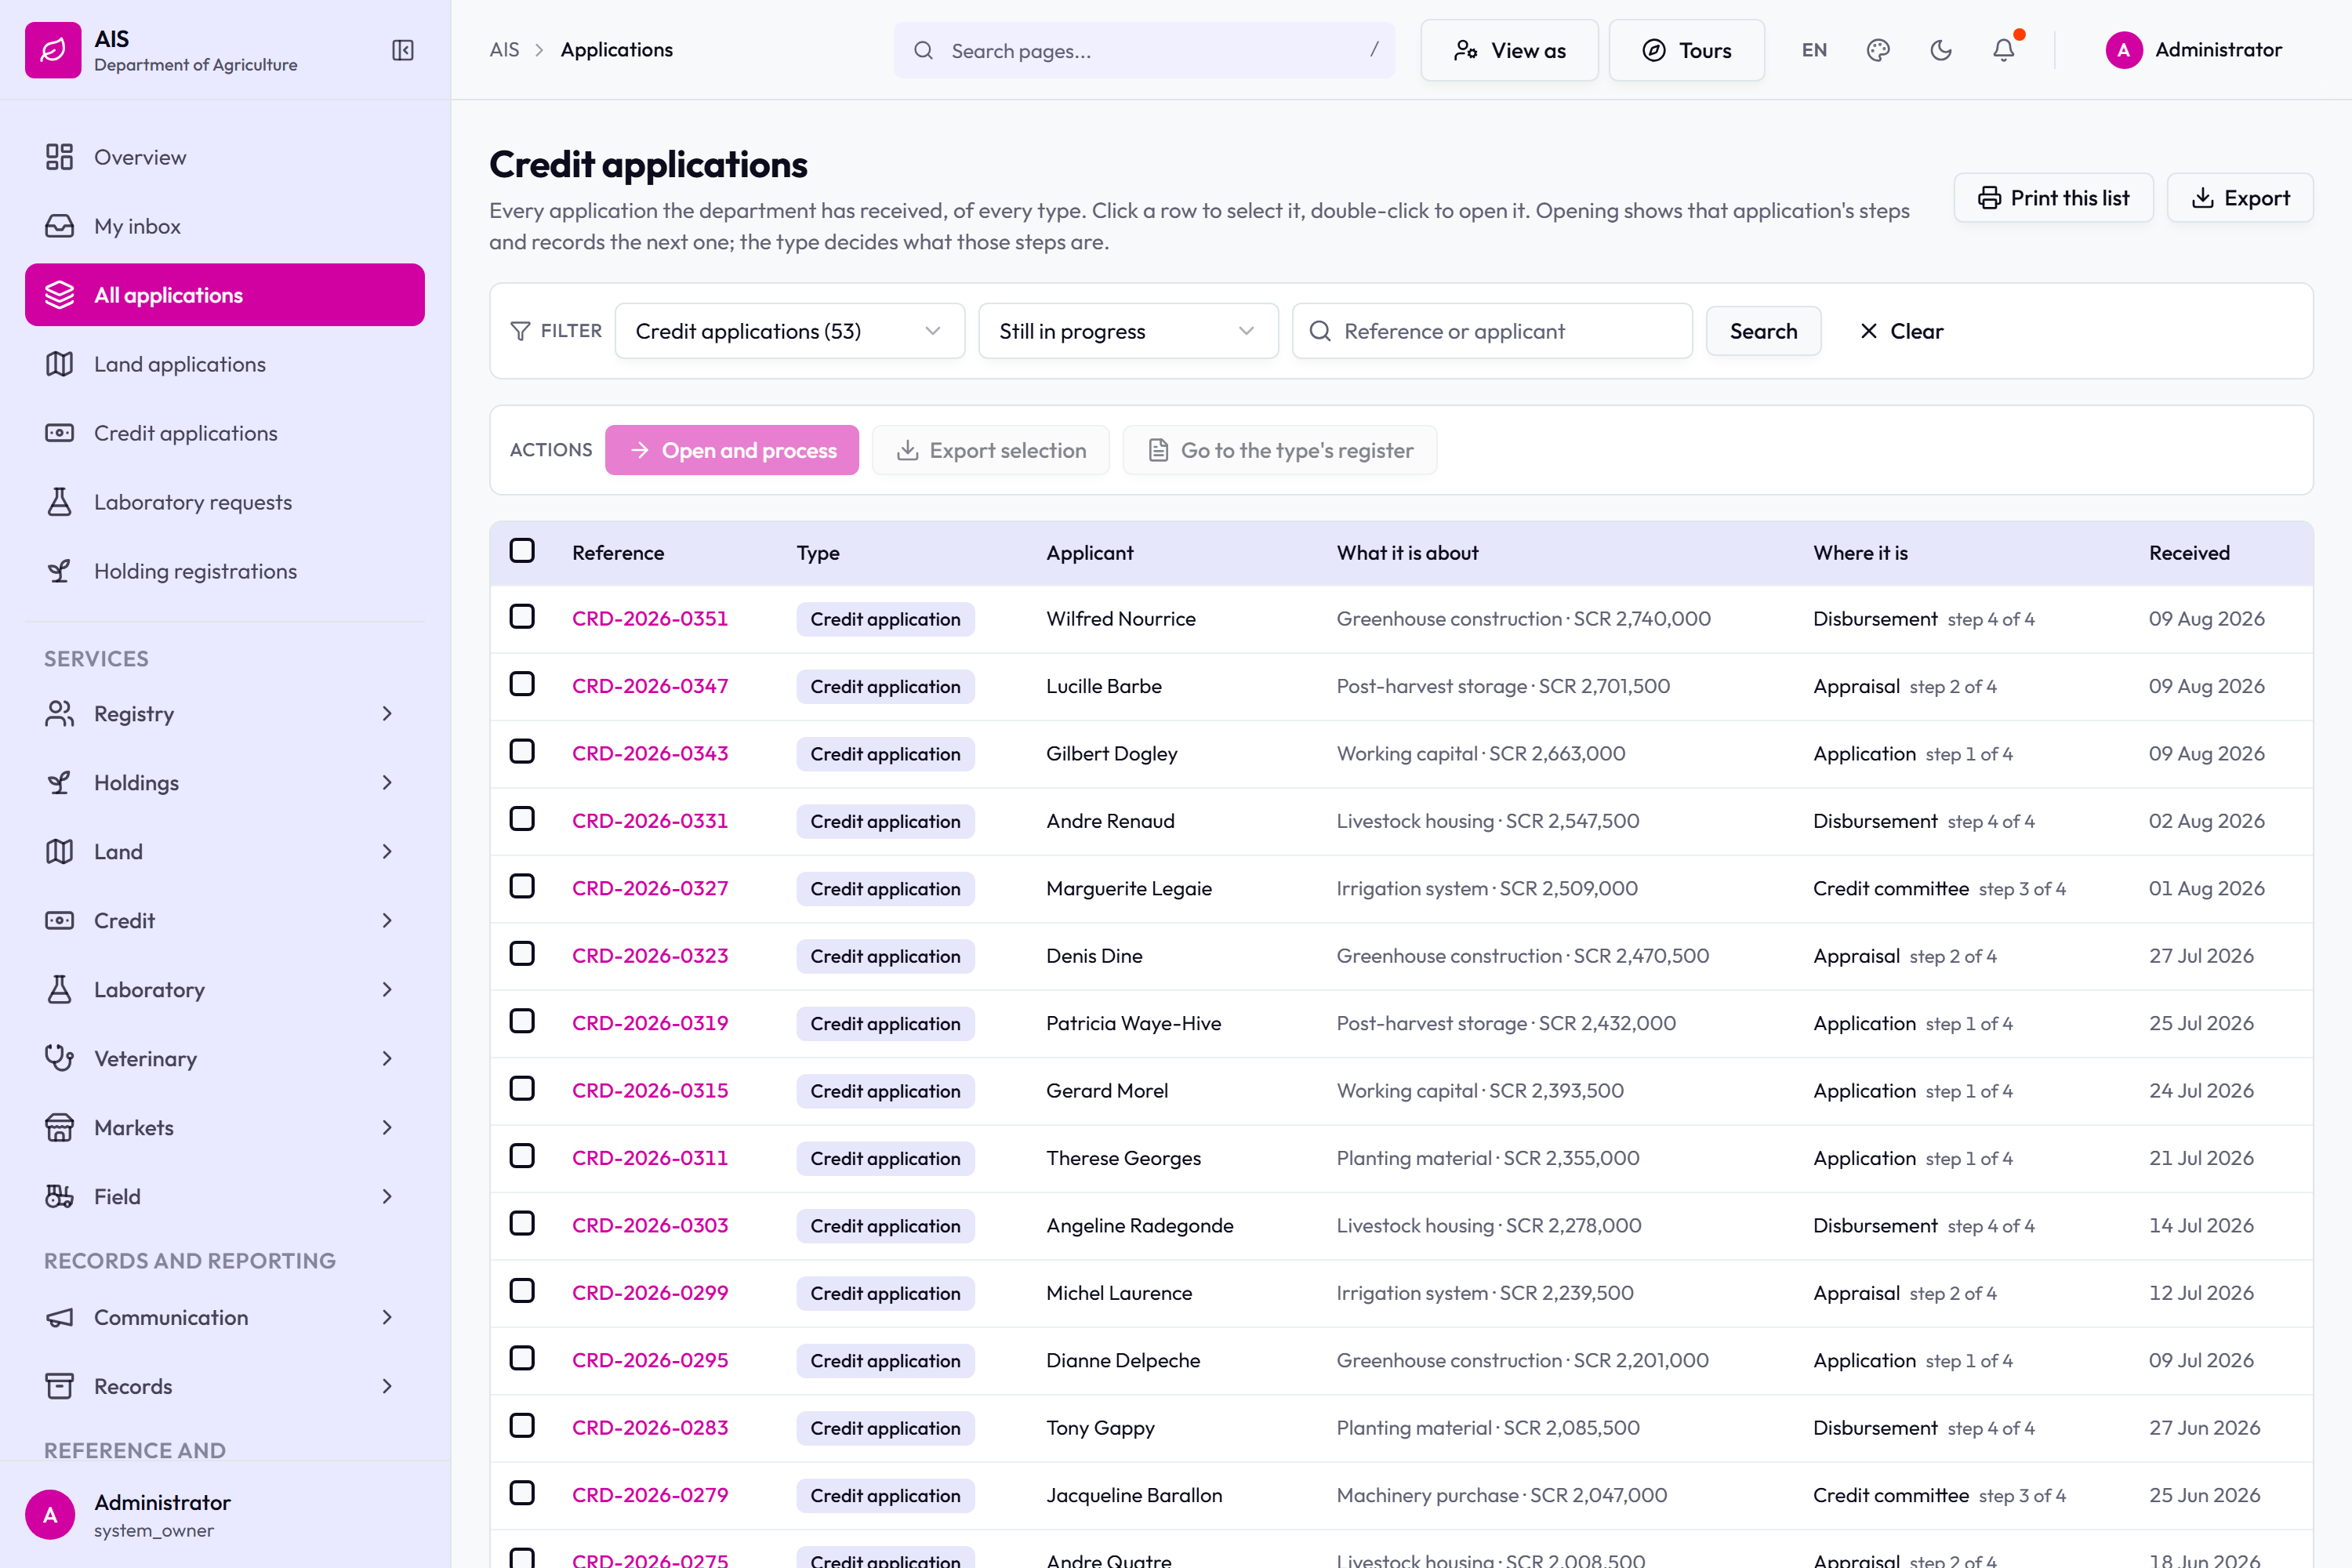
Task: Export the applications list
Action: click(2240, 198)
